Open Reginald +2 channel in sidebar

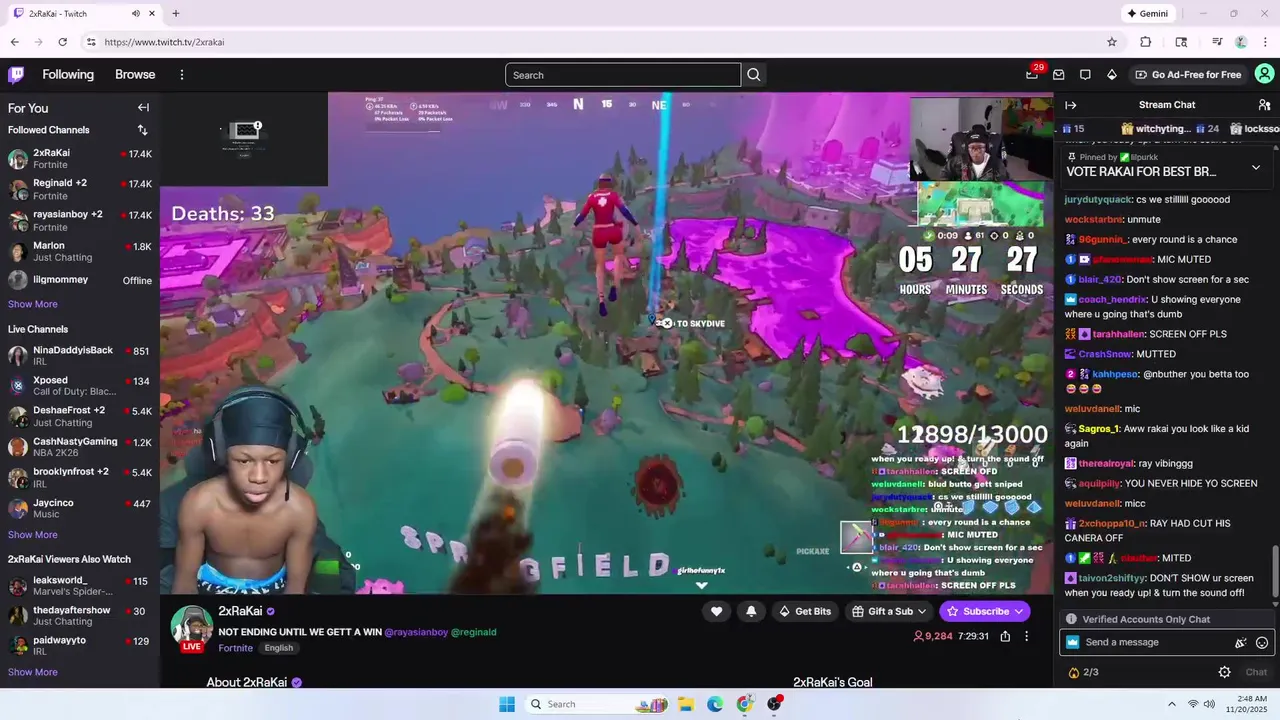80,190
